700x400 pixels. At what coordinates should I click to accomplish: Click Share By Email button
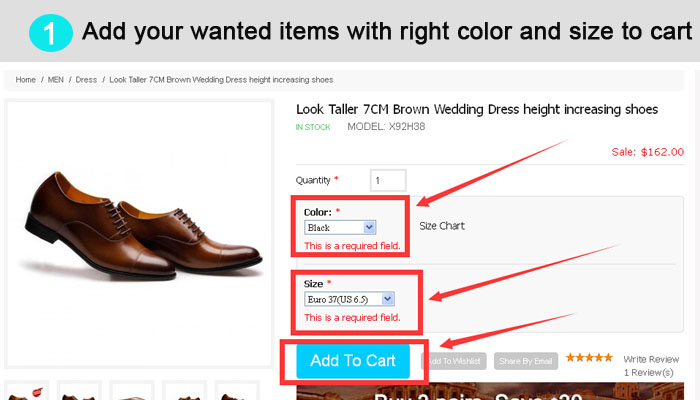click(x=526, y=361)
